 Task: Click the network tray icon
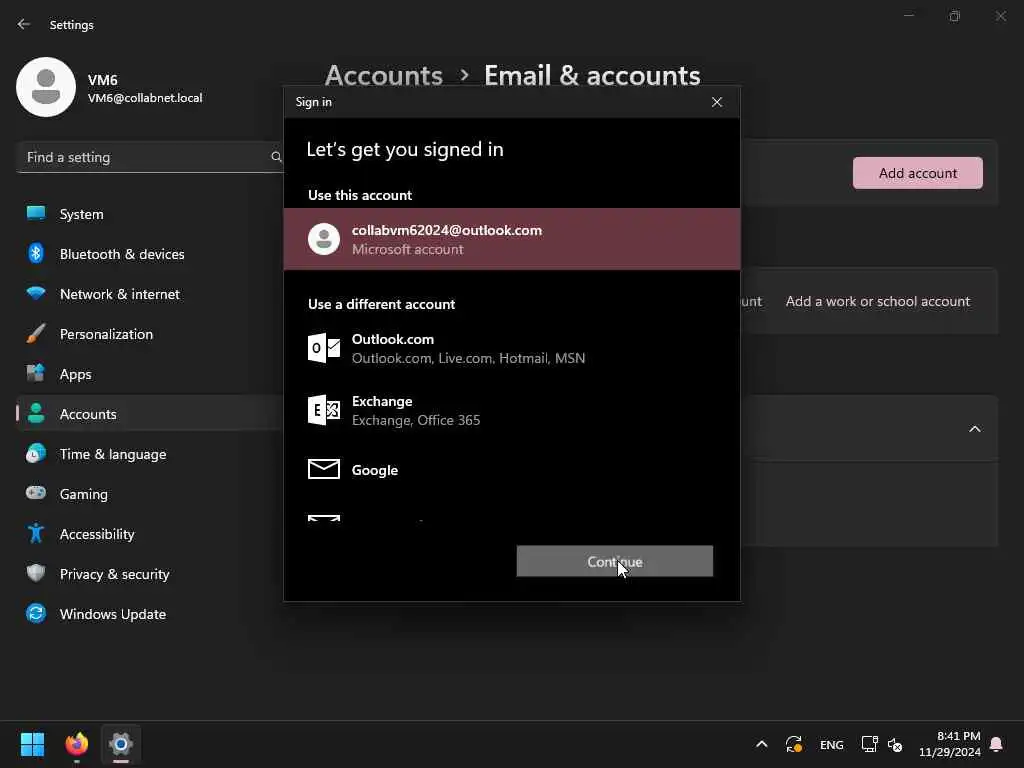click(x=869, y=744)
